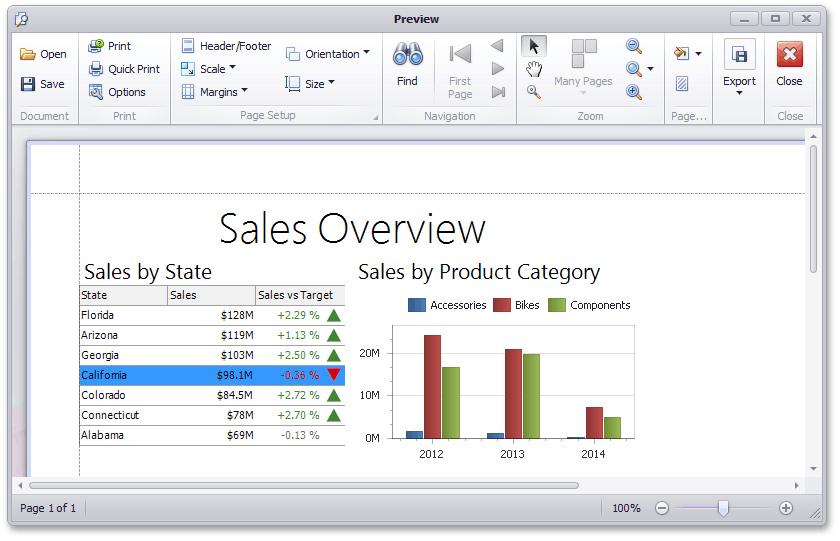
Task: Click the Print button
Action: pos(110,46)
